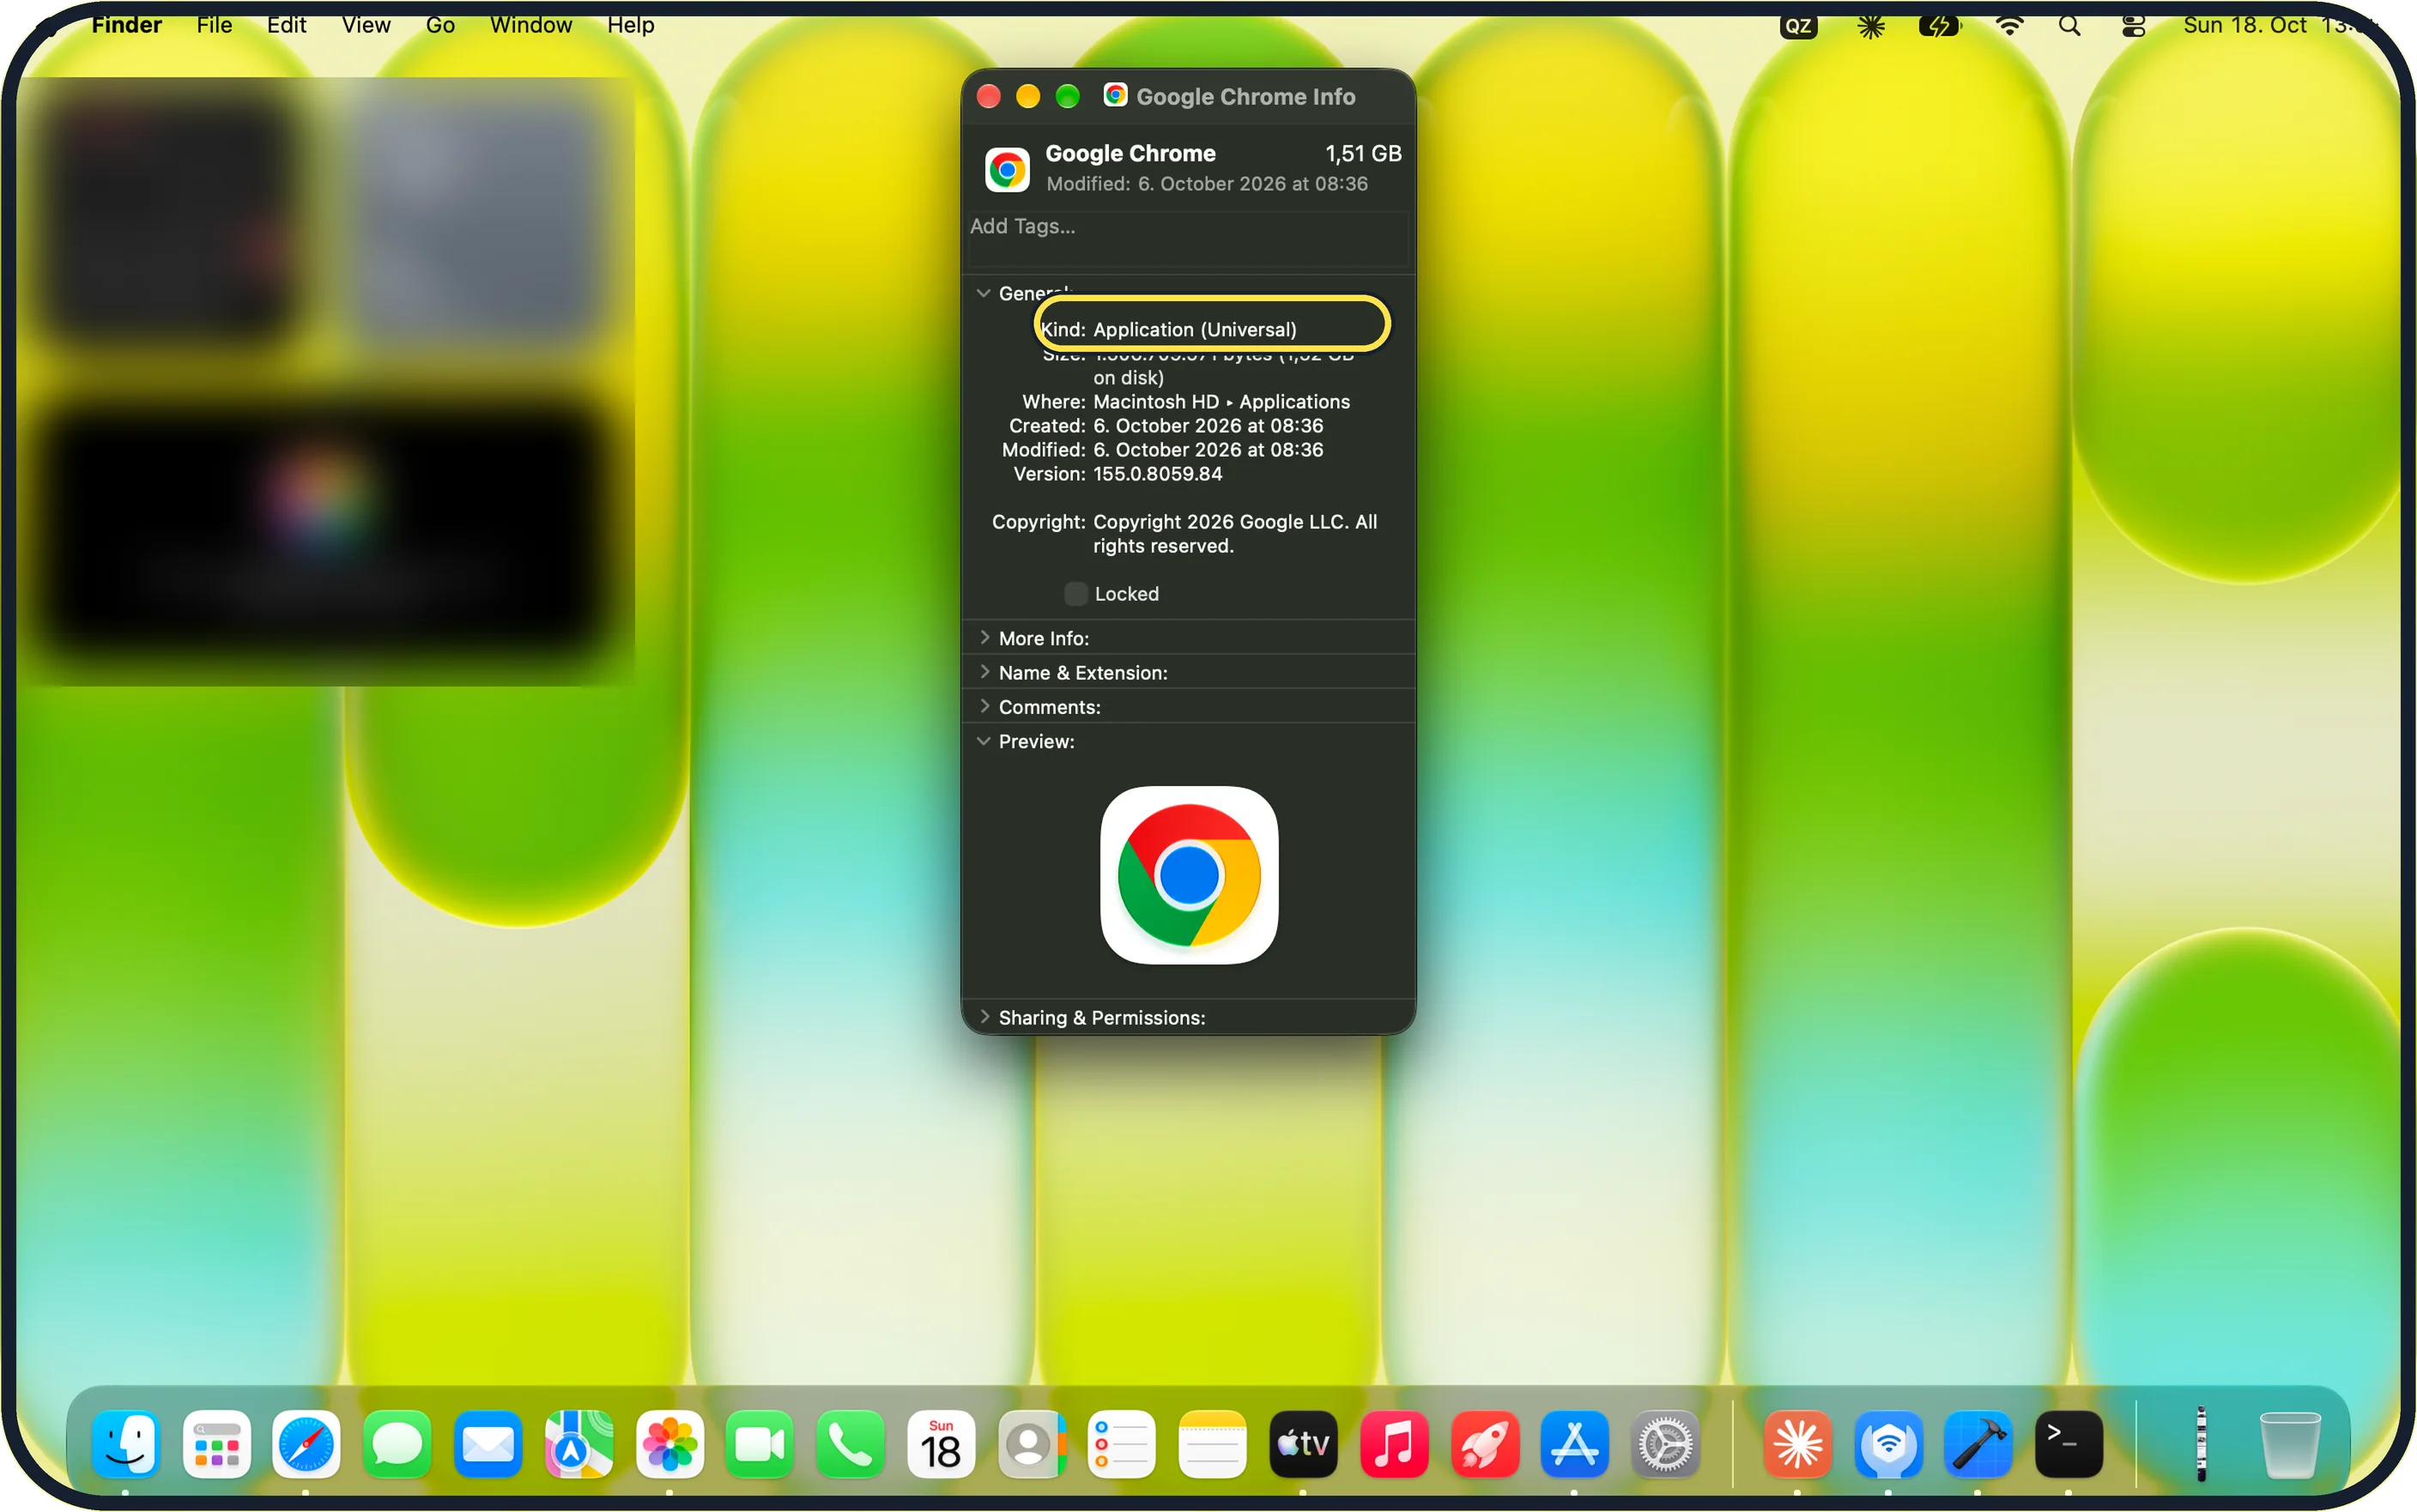2417x1512 pixels.
Task: Launch Apple TV from Dock
Action: [1304, 1444]
